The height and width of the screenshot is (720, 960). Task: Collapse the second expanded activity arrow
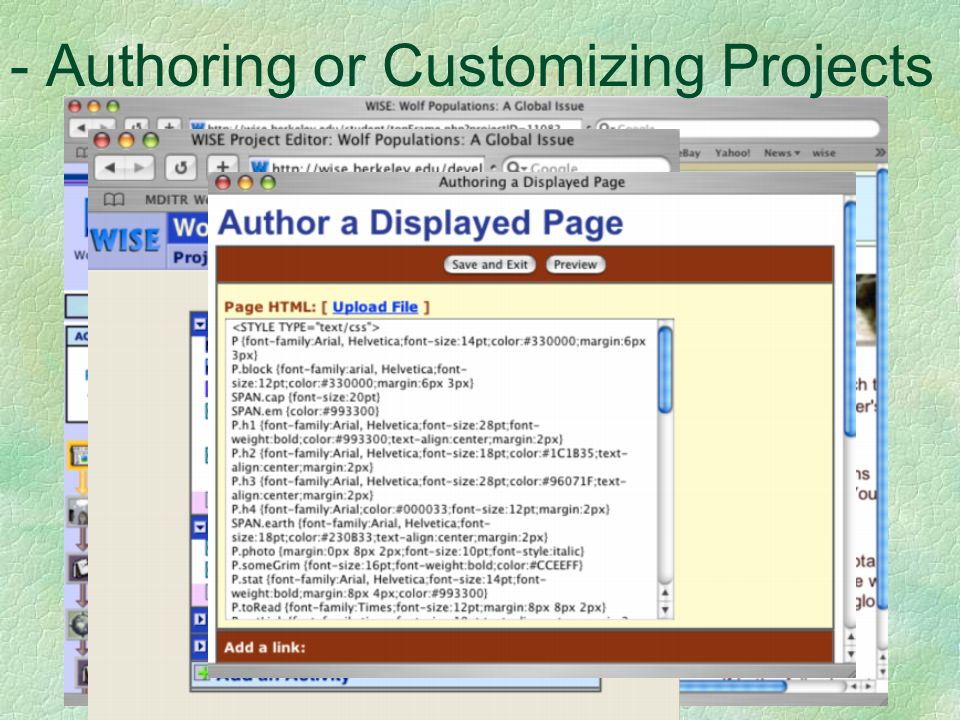point(200,527)
